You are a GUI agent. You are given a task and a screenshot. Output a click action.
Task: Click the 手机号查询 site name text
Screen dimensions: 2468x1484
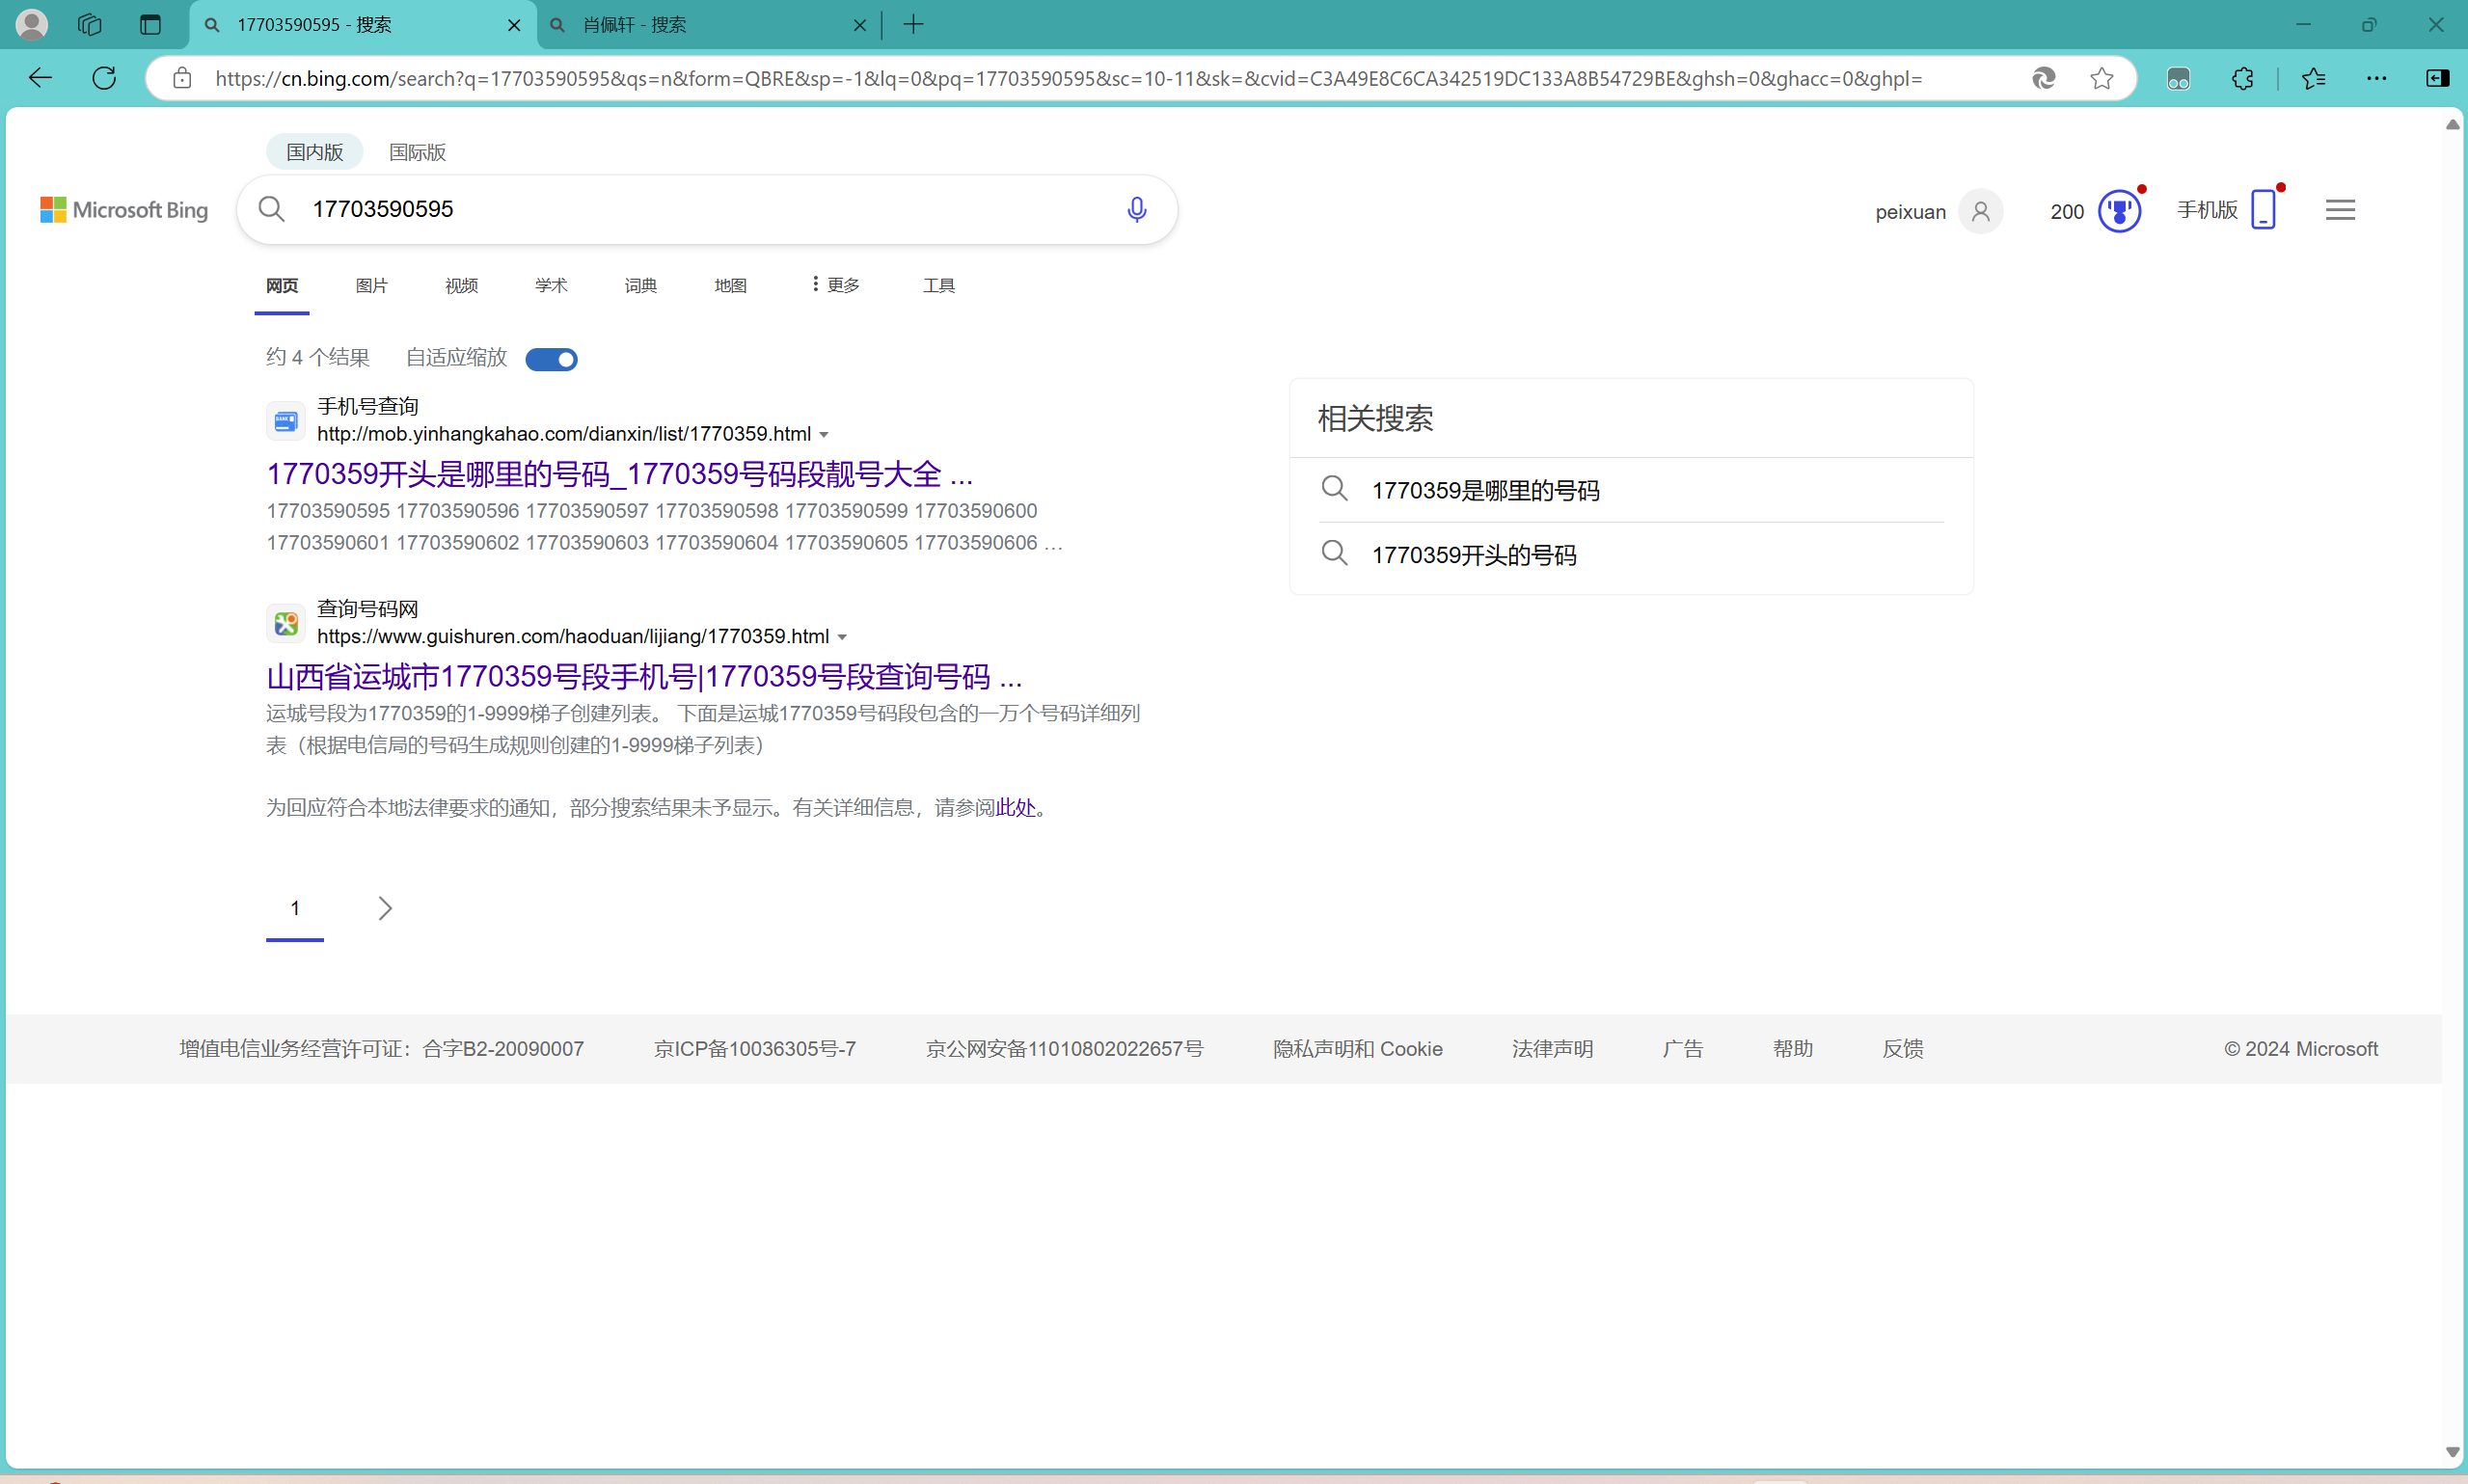tap(368, 406)
